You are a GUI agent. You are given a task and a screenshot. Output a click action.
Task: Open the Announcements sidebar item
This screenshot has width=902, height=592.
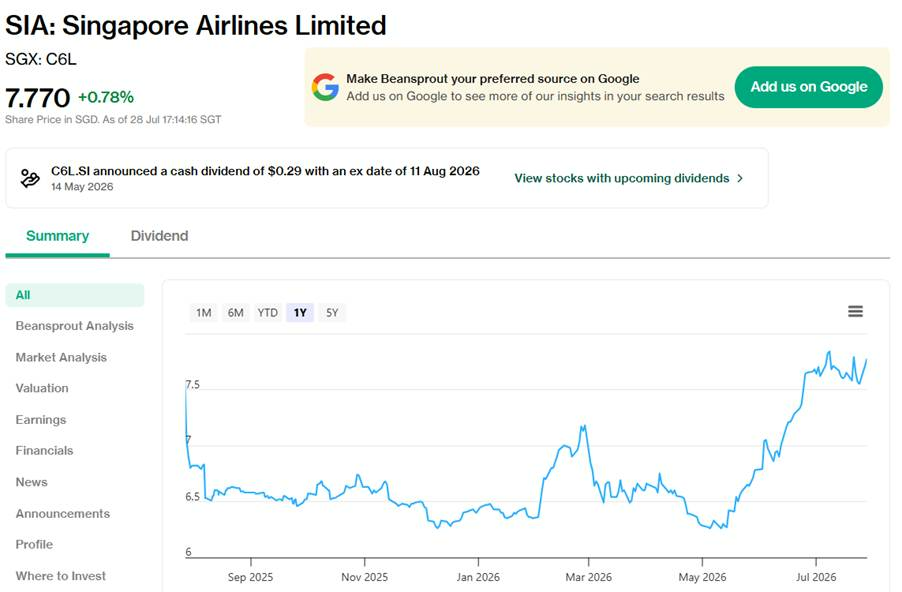tap(63, 513)
